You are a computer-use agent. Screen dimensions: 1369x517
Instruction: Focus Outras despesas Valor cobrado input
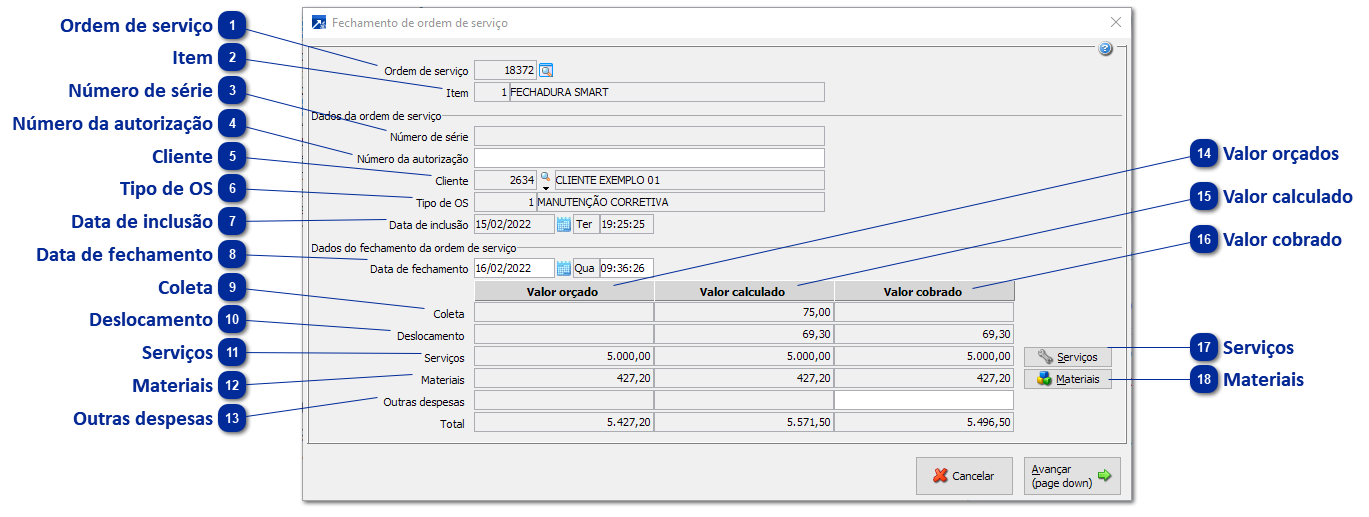(924, 400)
